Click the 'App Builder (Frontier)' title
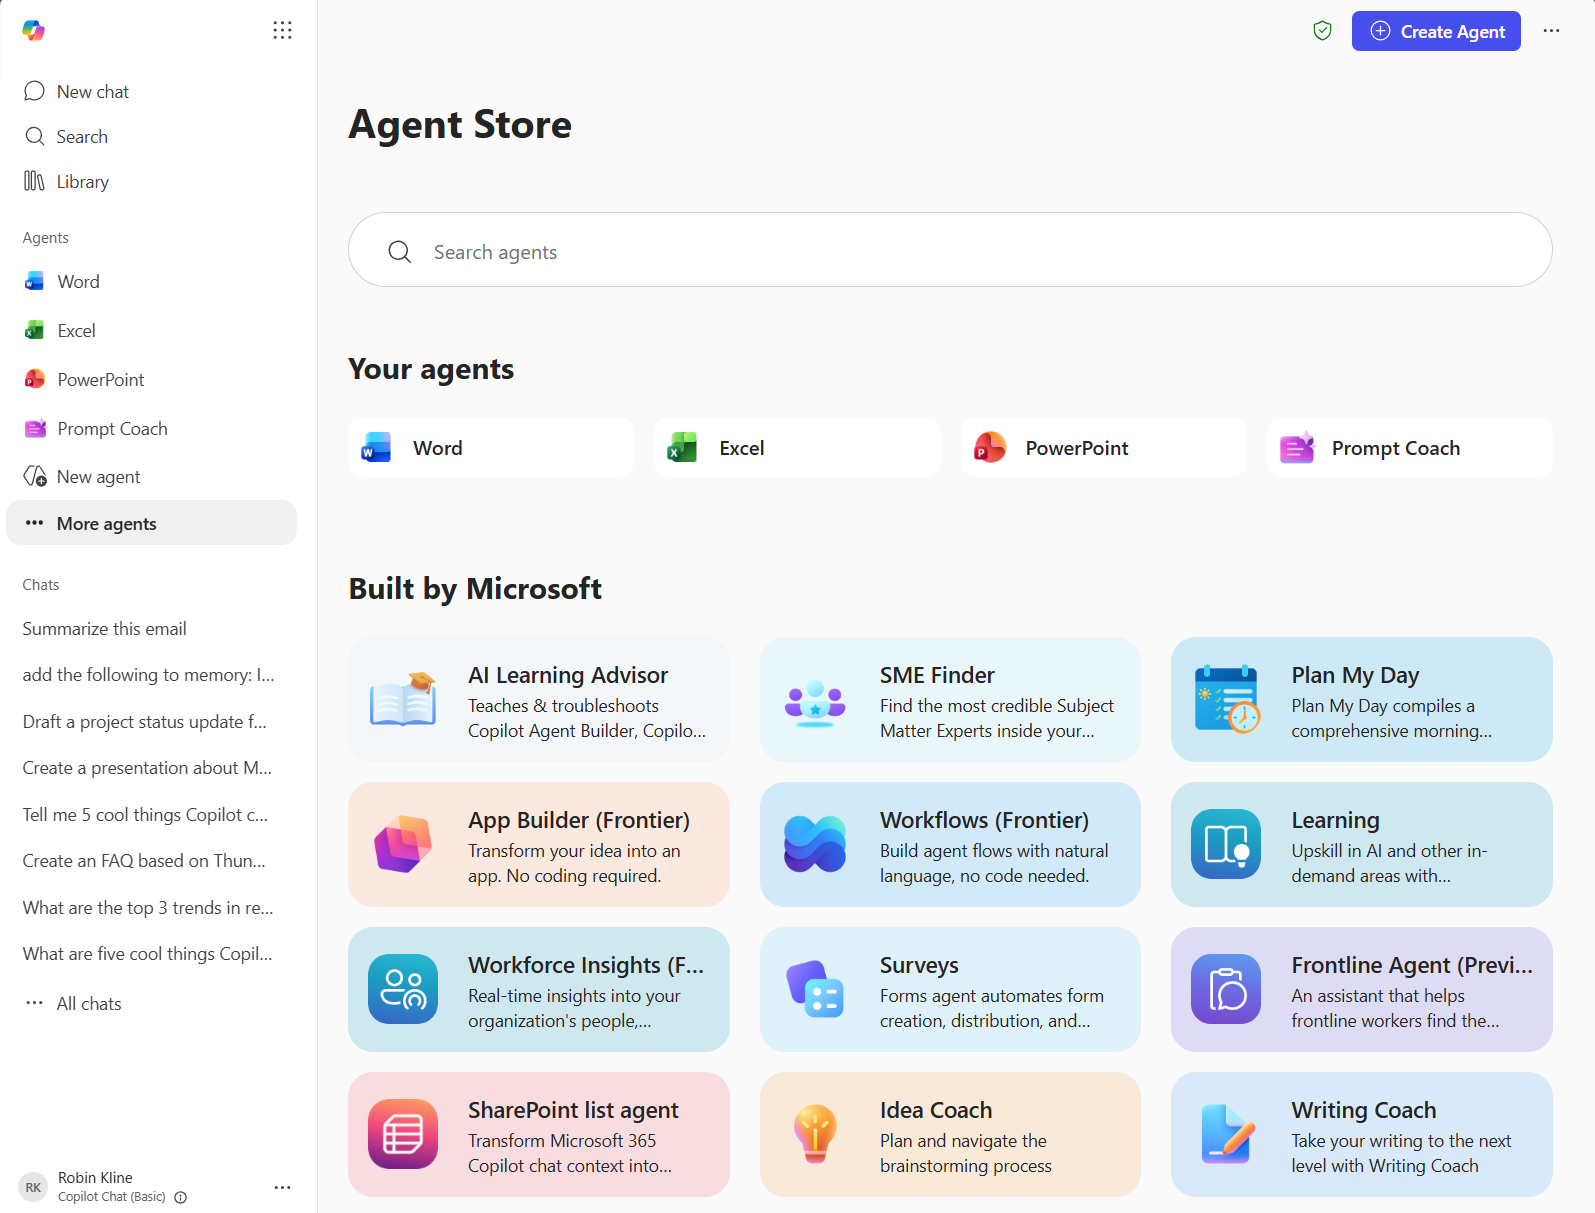This screenshot has height=1213, width=1595. coord(579,820)
